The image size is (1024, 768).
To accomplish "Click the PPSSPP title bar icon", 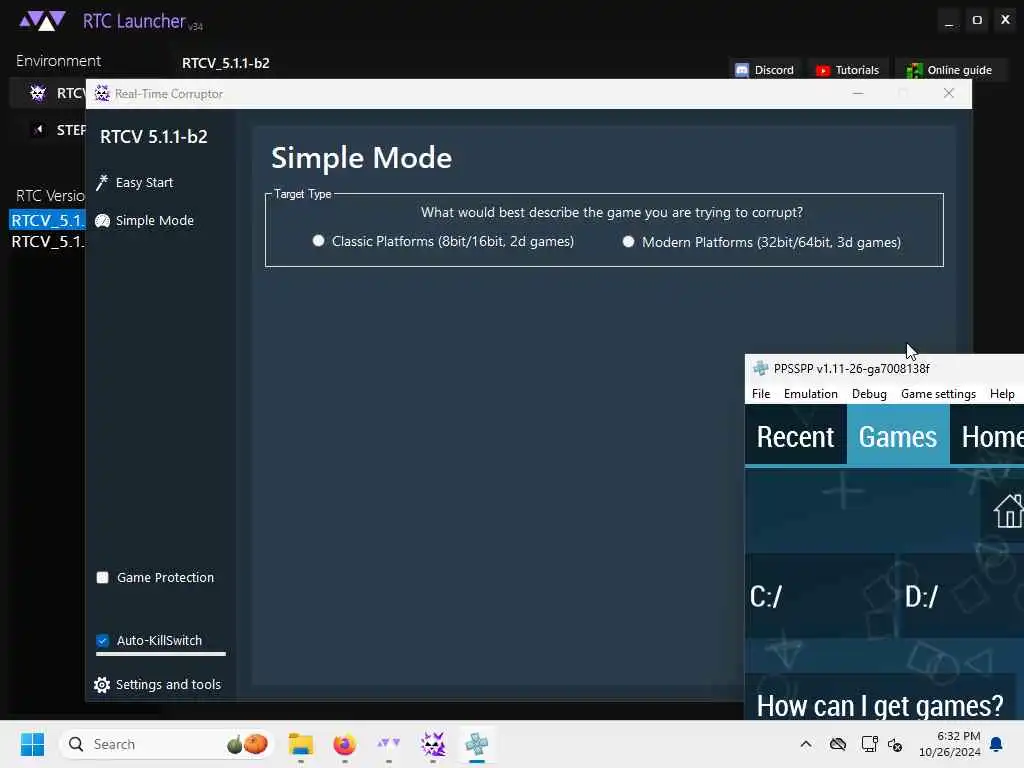I will pyautogui.click(x=760, y=368).
